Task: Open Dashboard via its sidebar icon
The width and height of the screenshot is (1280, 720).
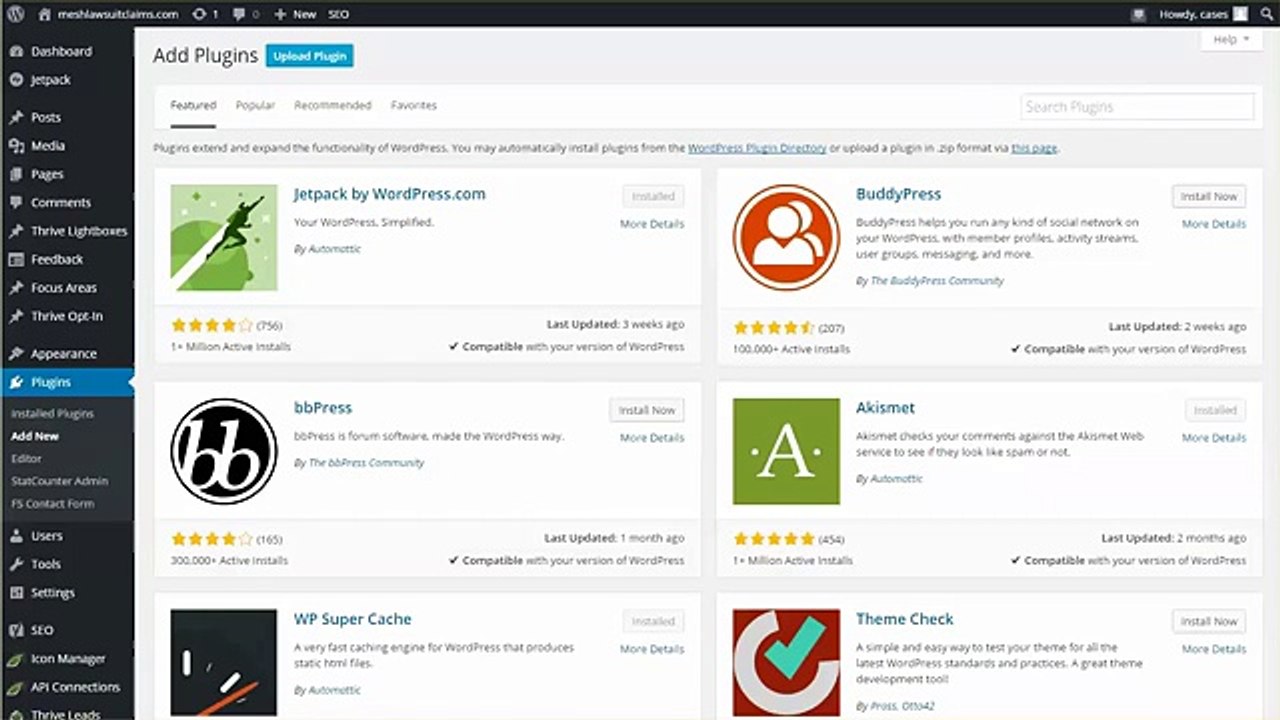Action: [16, 51]
